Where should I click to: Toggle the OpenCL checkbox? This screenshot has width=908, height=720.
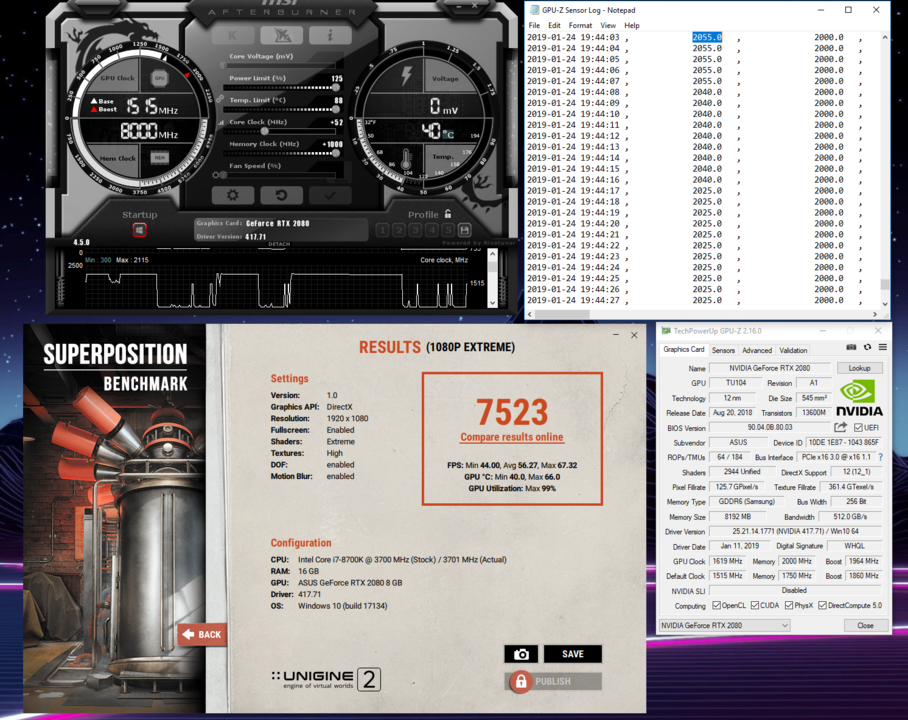tap(716, 605)
